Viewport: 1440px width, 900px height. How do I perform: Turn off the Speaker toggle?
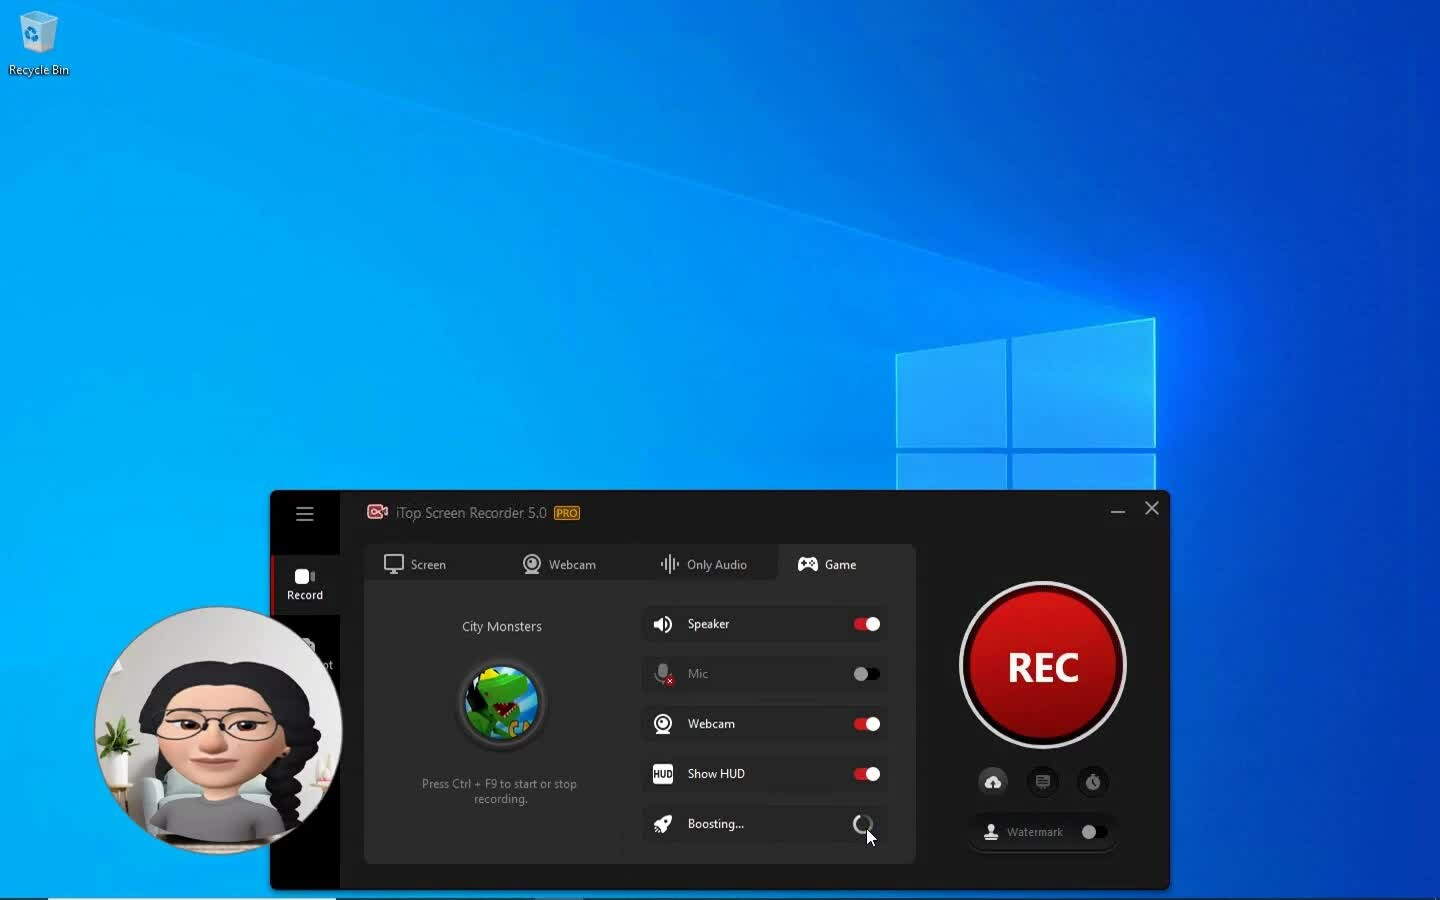click(866, 624)
